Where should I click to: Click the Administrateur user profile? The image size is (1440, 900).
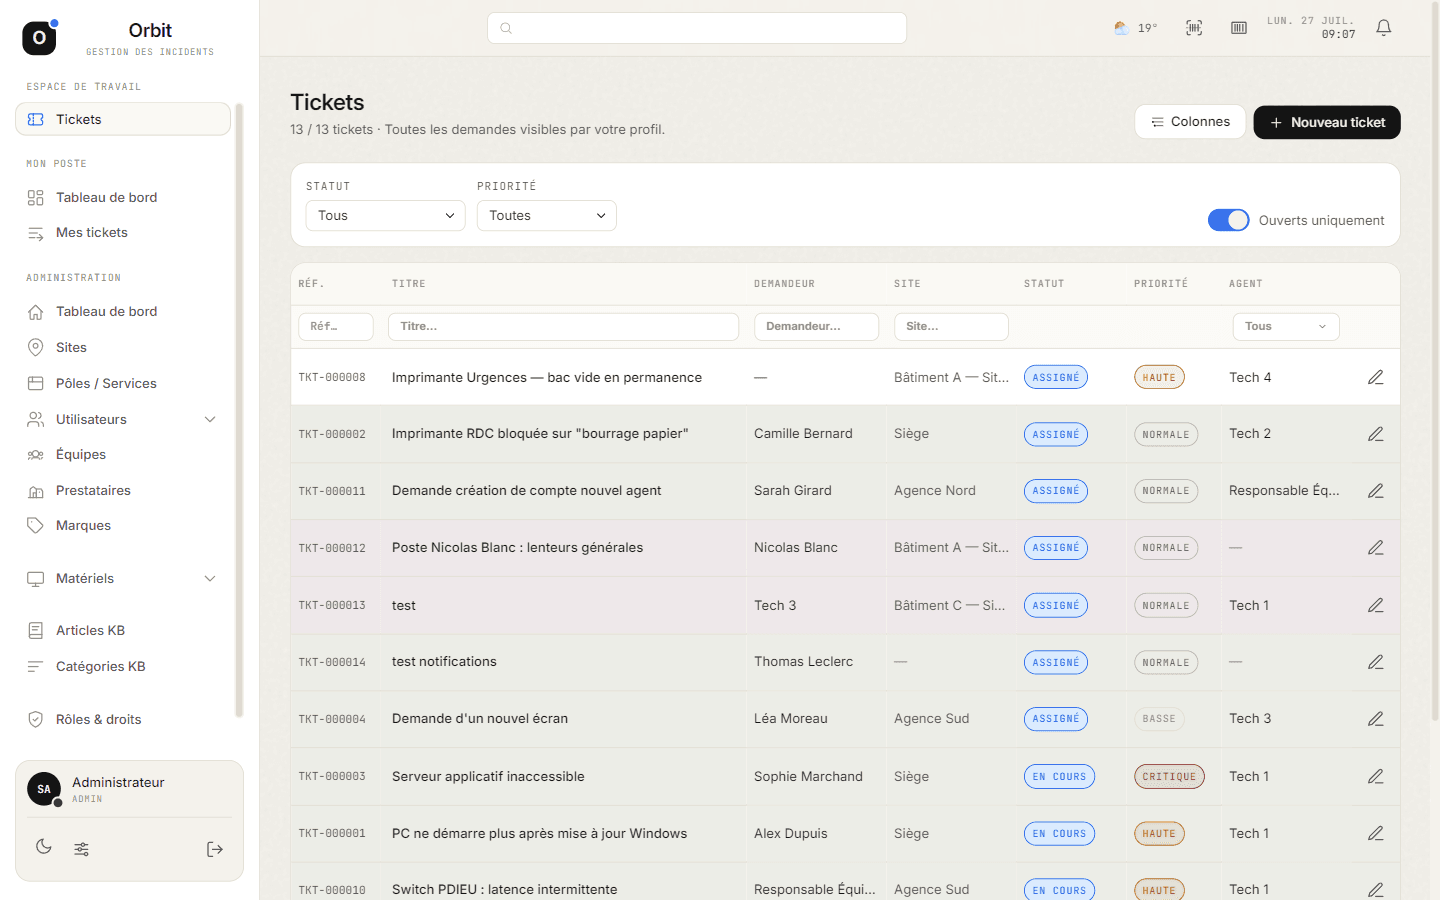click(x=129, y=789)
